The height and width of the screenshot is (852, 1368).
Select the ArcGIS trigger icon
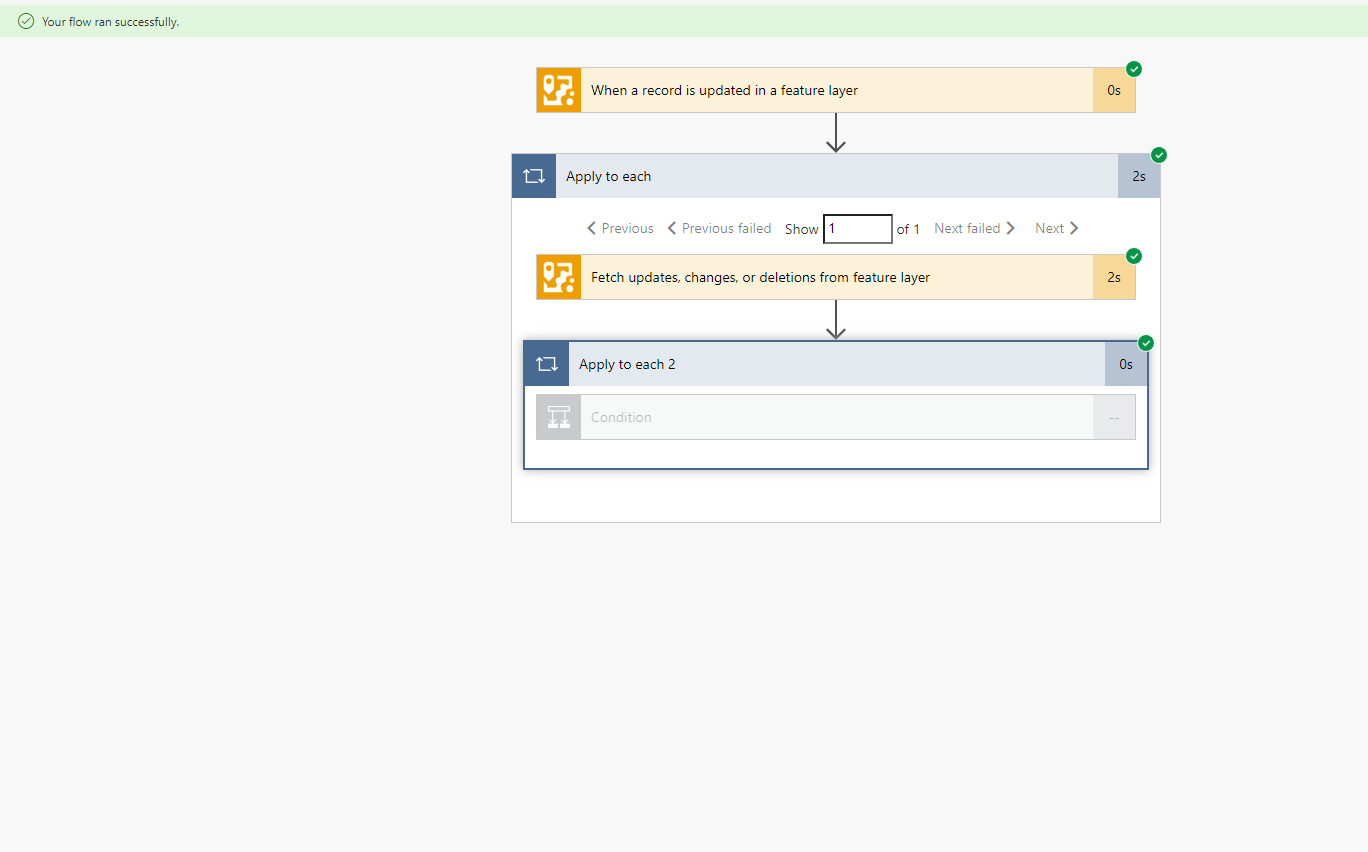coord(558,89)
